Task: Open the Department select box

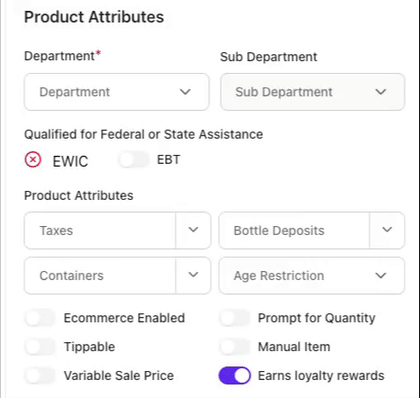Action: coord(117,92)
